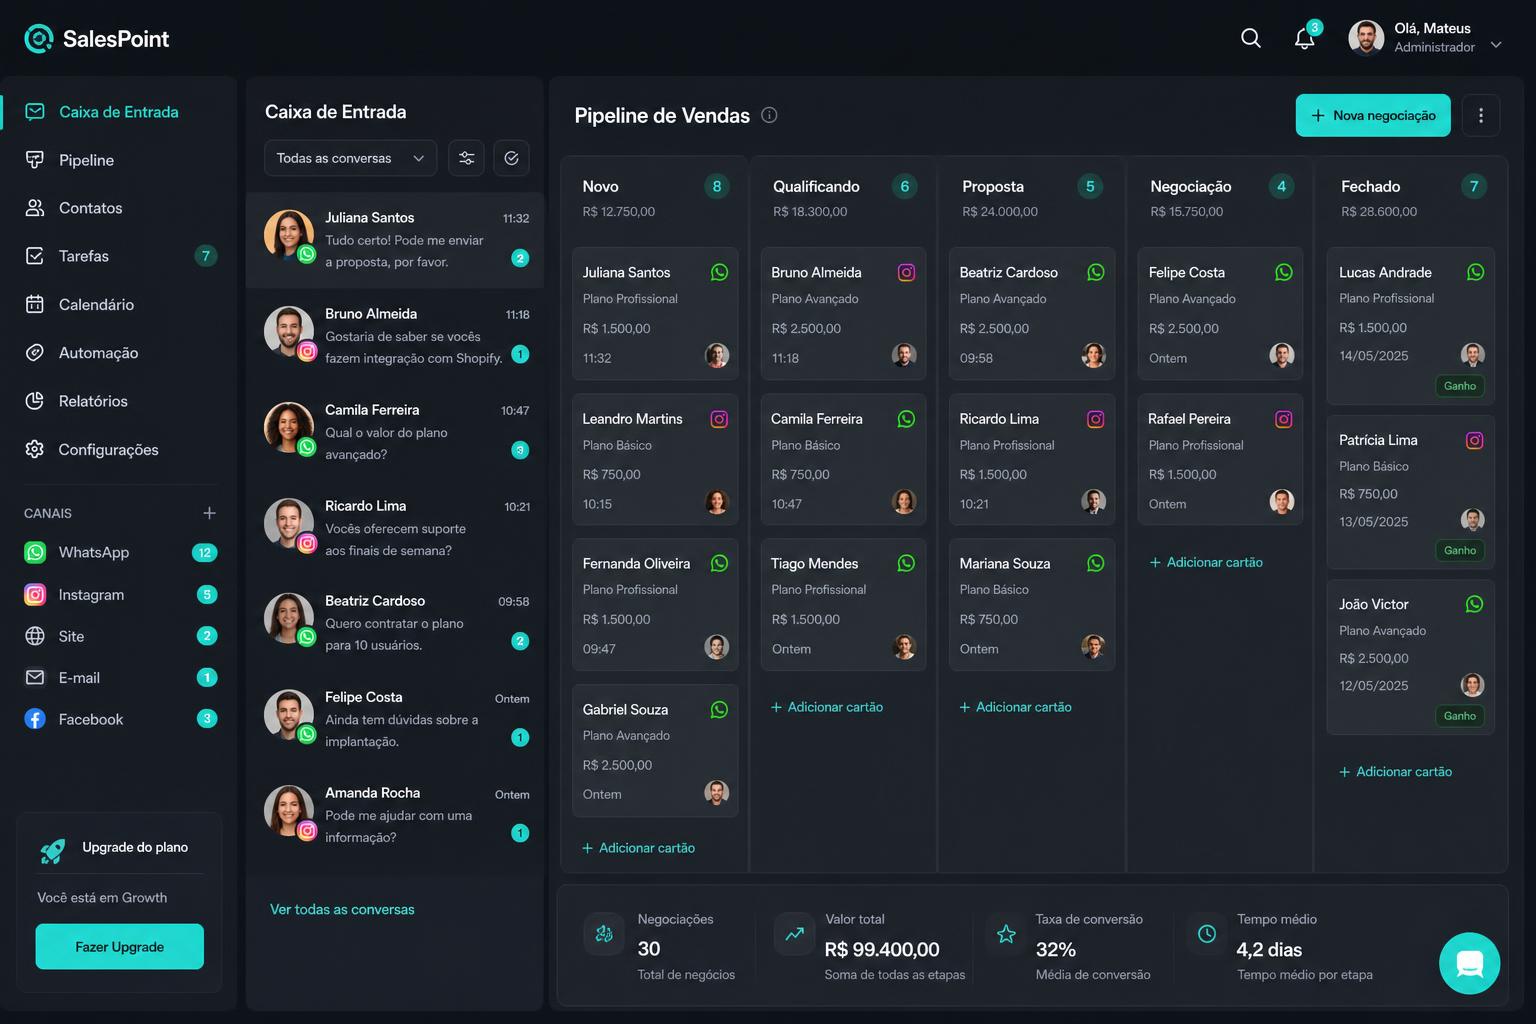
Task: Open notifications bell icon
Action: tap(1304, 38)
